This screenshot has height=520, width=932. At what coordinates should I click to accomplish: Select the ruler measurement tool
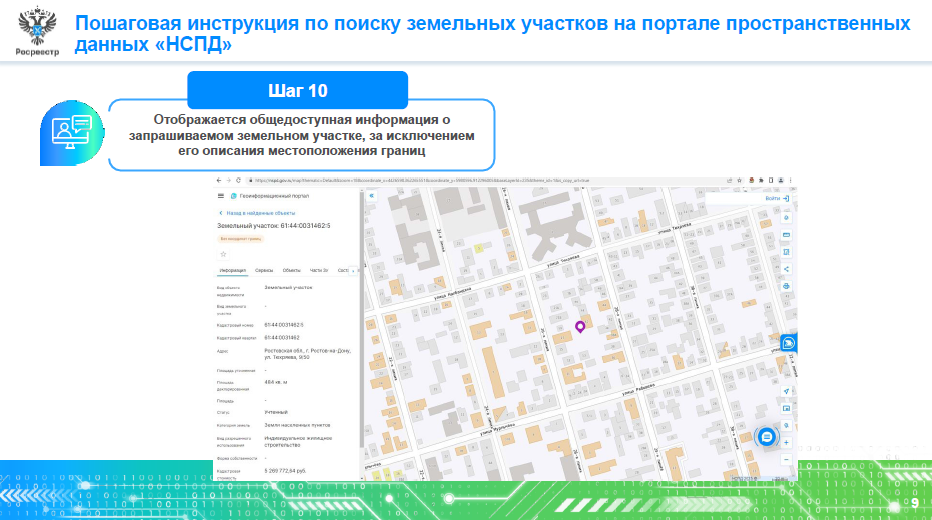click(786, 235)
